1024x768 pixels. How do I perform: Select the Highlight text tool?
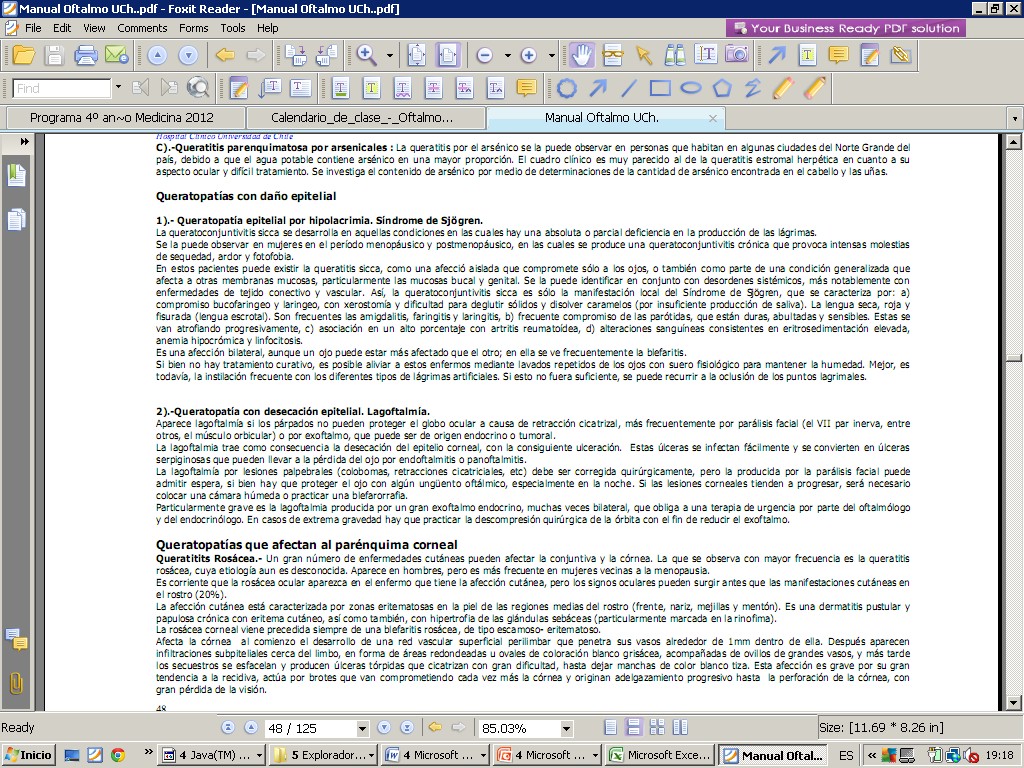(371, 88)
